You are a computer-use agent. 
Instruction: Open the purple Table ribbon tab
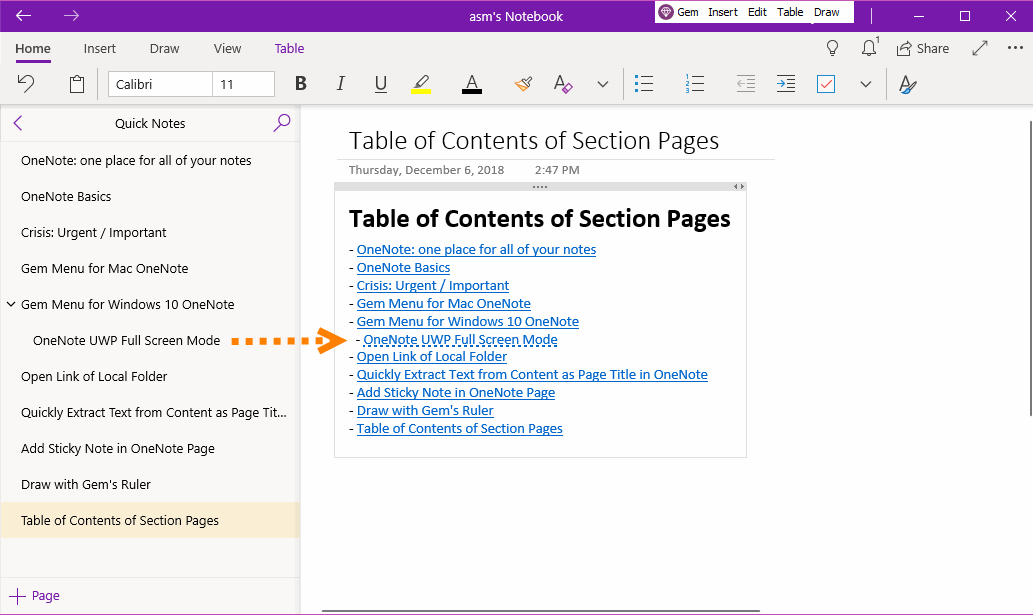click(x=289, y=49)
